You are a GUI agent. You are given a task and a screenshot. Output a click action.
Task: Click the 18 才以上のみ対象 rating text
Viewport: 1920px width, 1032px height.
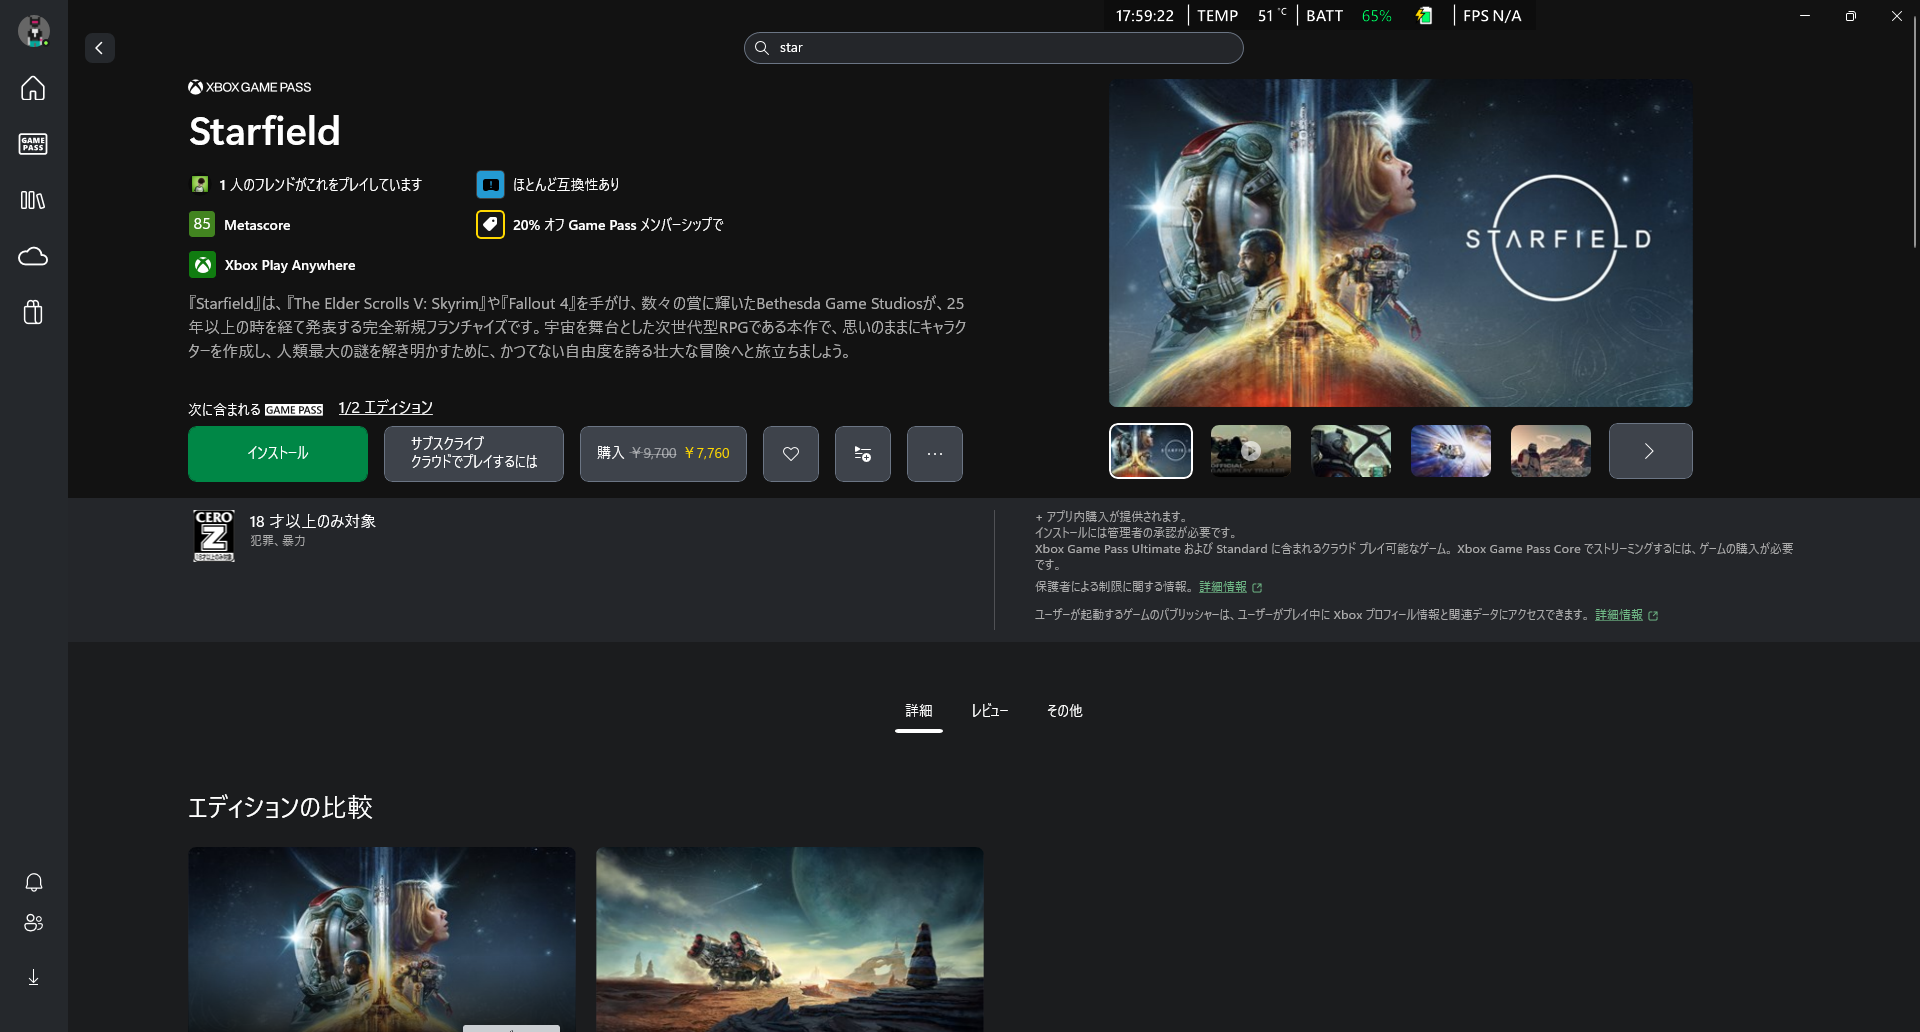click(313, 521)
